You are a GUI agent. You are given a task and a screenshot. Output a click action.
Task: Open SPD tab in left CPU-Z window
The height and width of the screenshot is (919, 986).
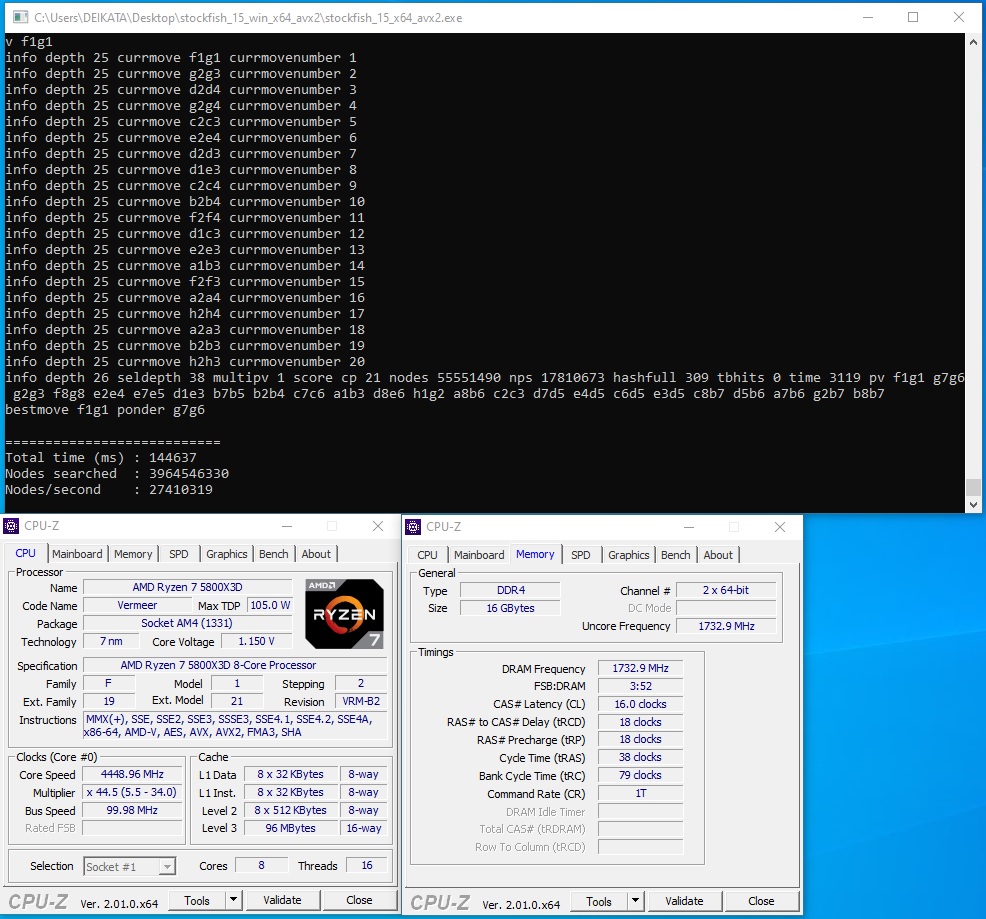179,554
